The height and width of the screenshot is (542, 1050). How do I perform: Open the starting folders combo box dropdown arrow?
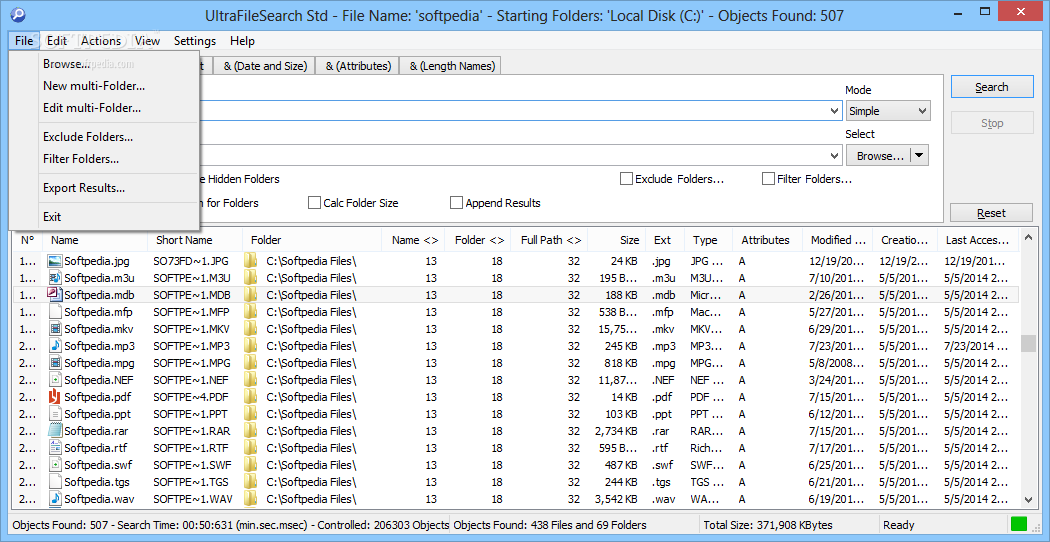pos(834,156)
